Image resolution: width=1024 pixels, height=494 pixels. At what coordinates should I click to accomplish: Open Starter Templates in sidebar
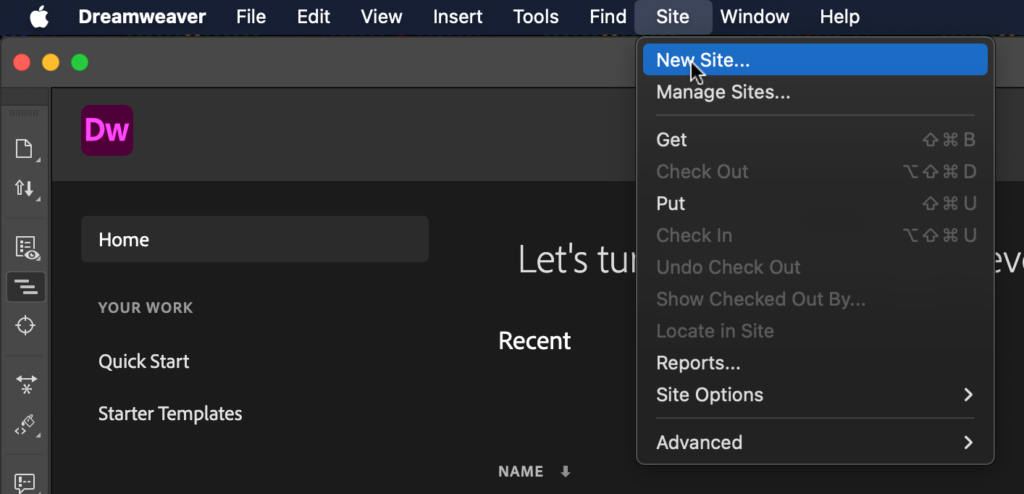coord(170,413)
